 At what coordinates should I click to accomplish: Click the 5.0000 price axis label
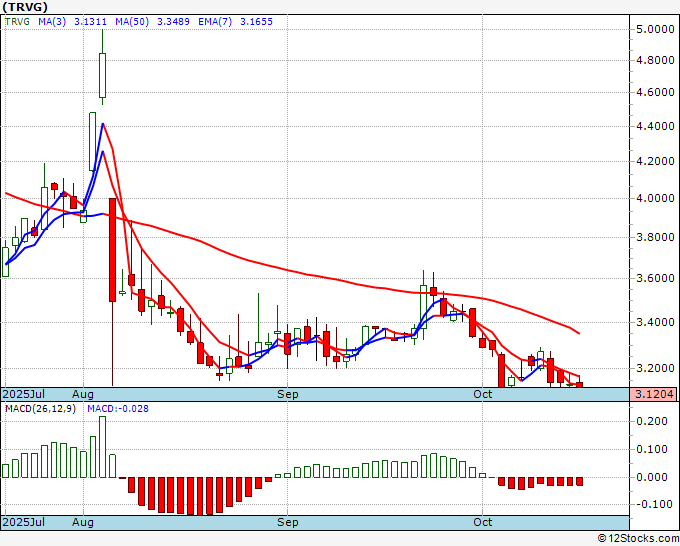[655, 29]
